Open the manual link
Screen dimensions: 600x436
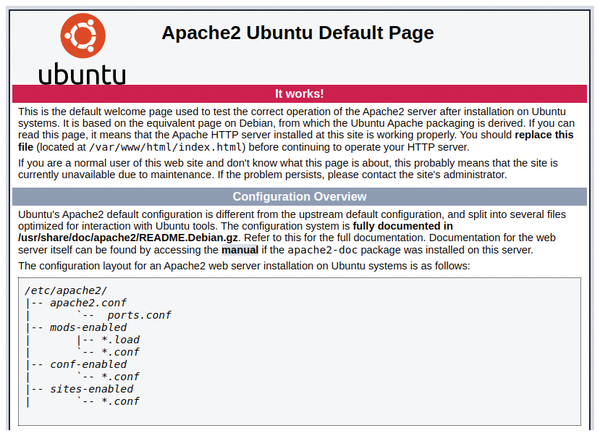(x=240, y=250)
